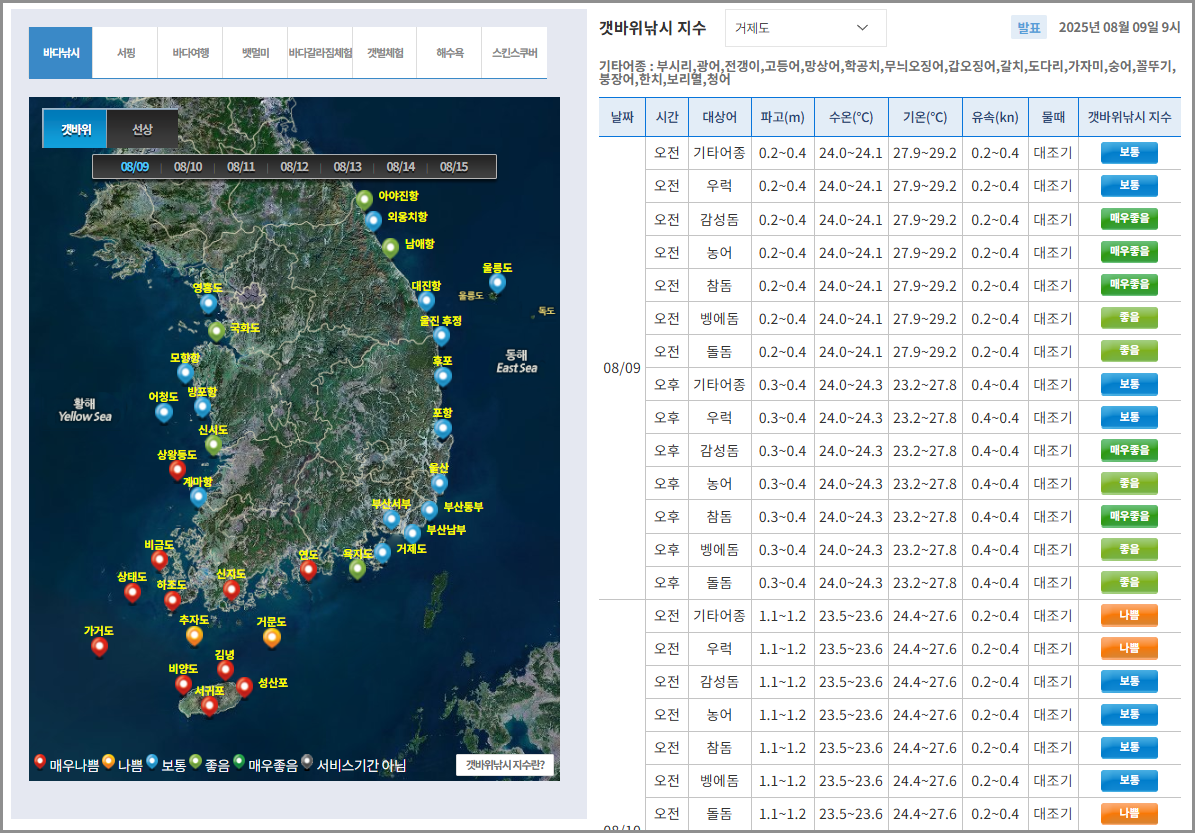Click the 아야진항 green map marker

pos(365,200)
